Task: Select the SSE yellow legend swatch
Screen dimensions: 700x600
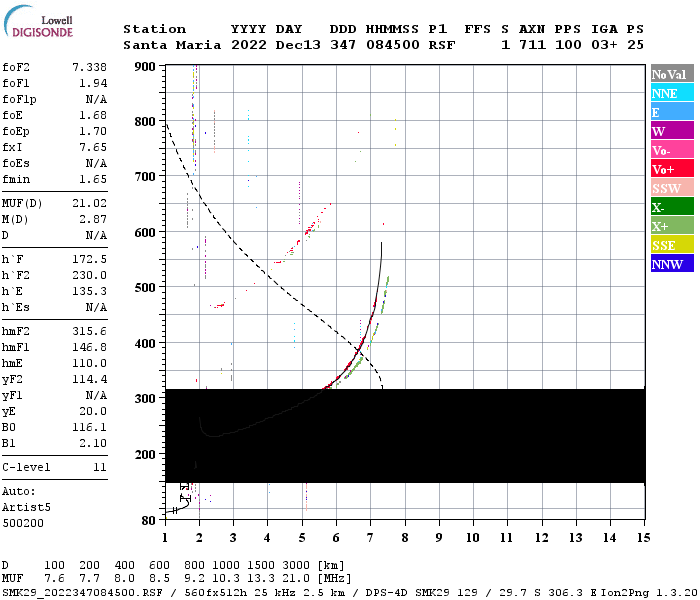Action: pos(672,245)
